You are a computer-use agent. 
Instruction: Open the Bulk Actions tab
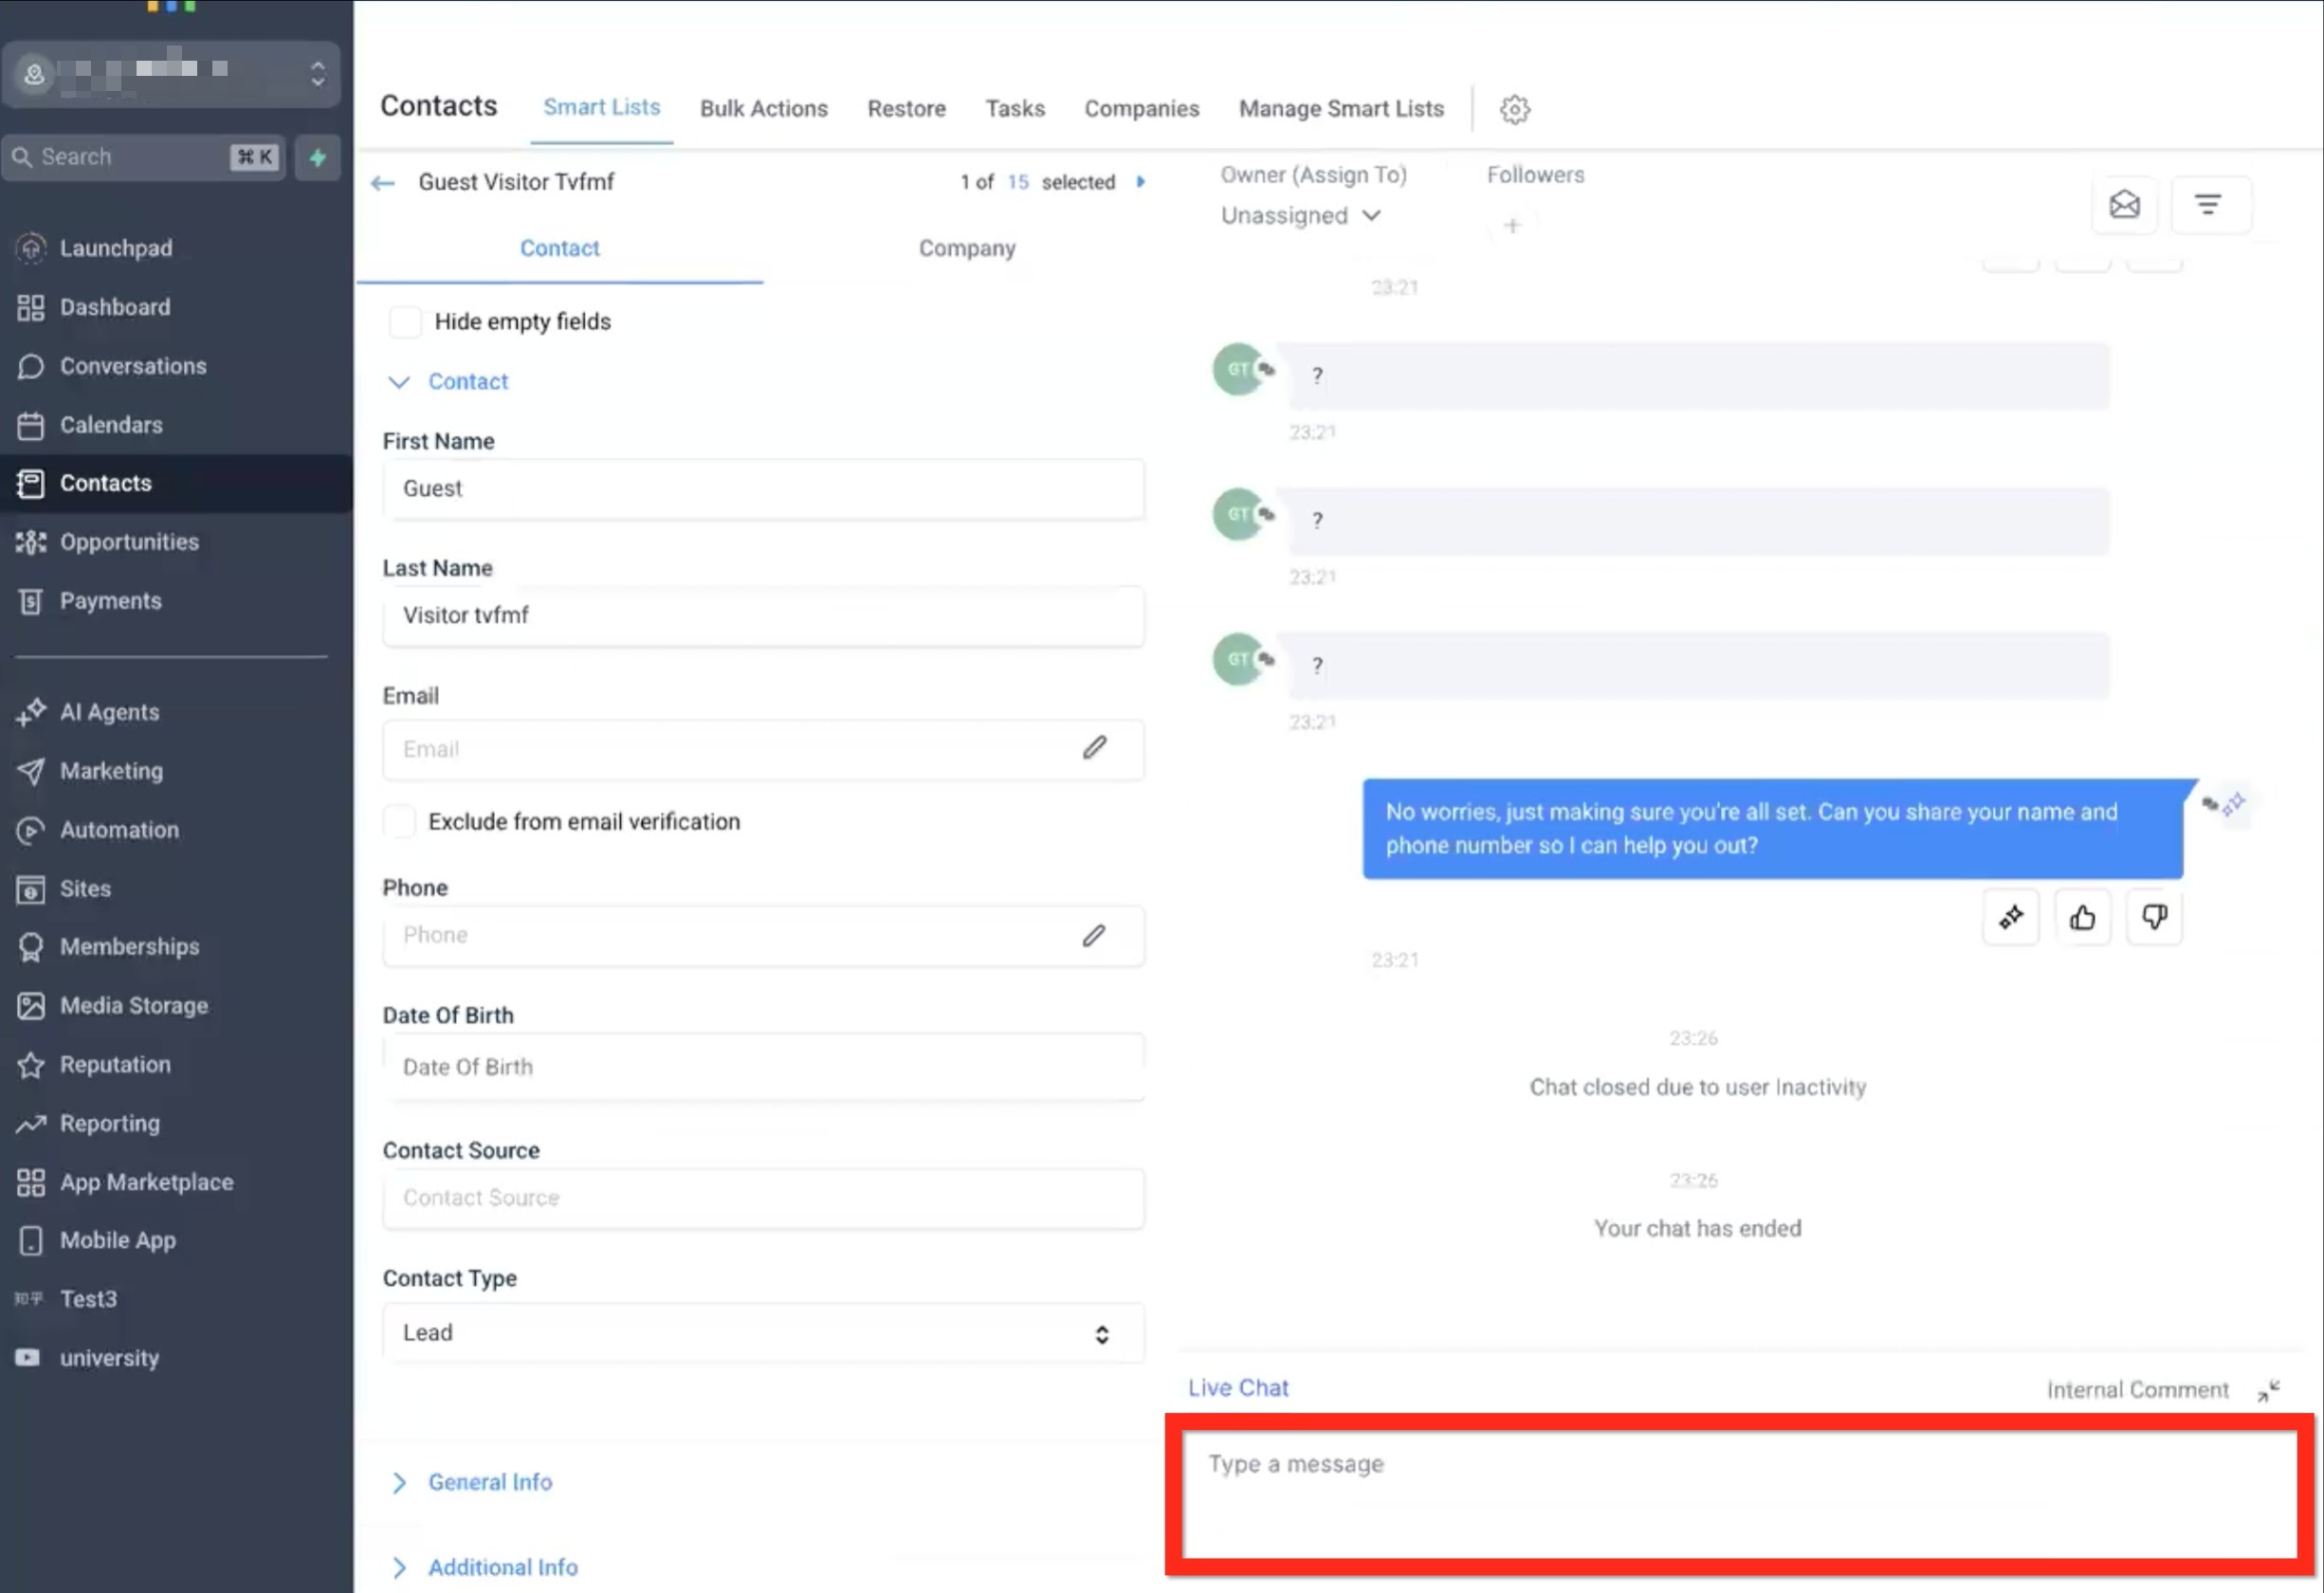click(763, 108)
